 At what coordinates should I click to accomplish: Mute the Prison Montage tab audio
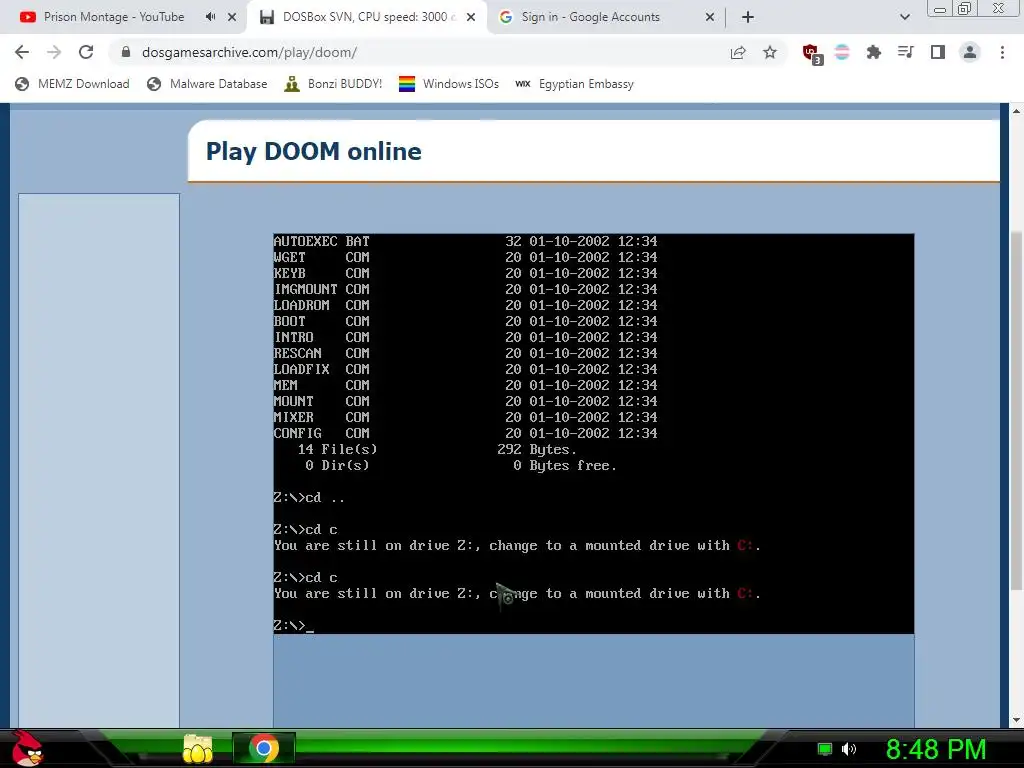(x=210, y=17)
